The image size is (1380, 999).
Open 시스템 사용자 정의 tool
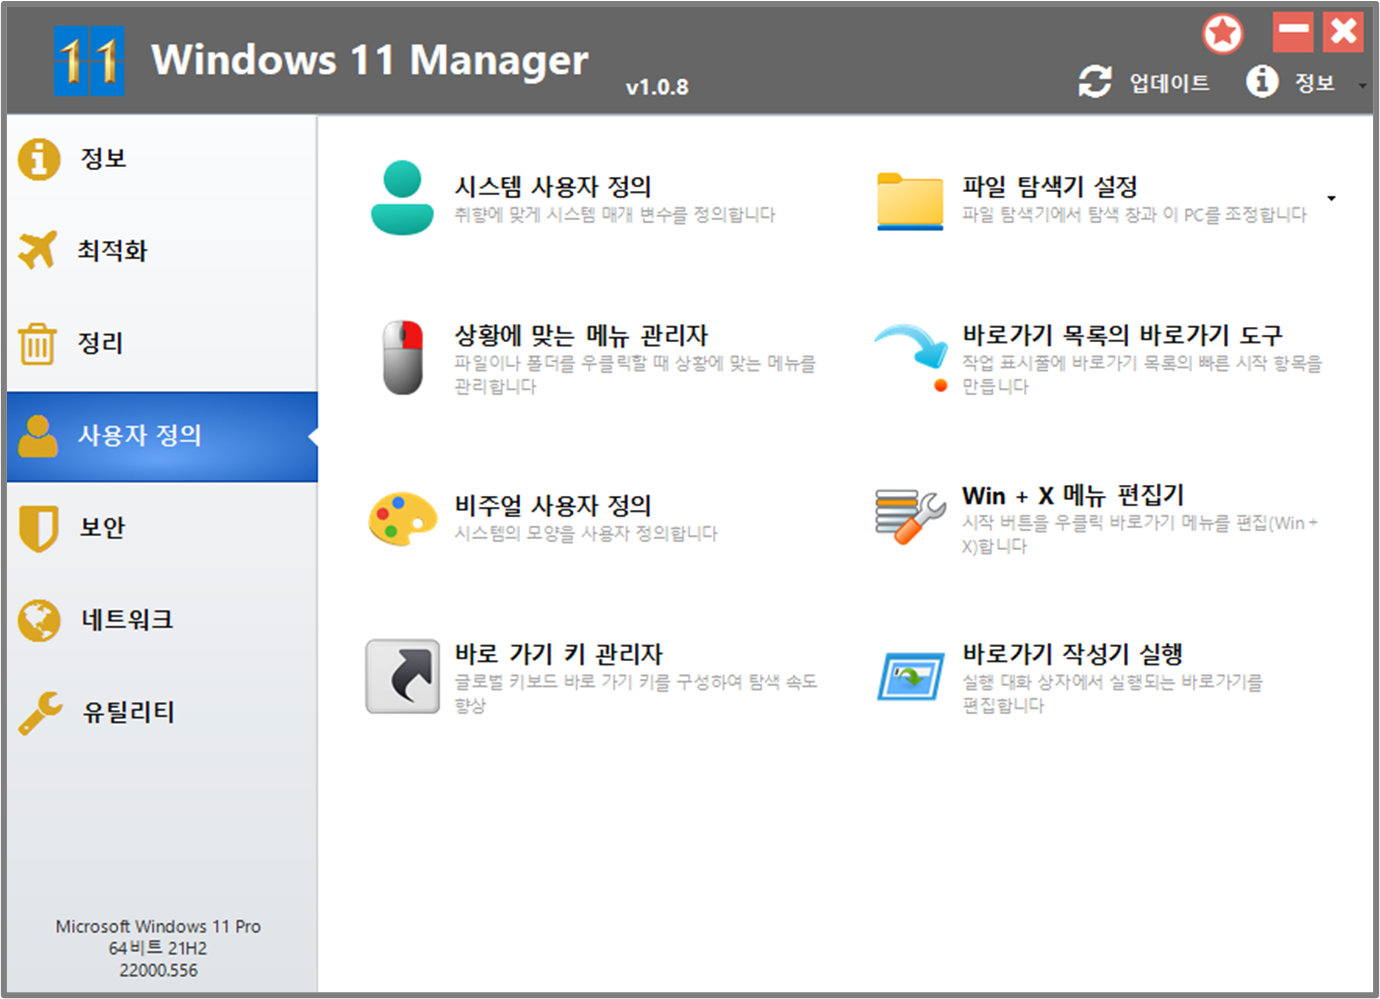553,187
